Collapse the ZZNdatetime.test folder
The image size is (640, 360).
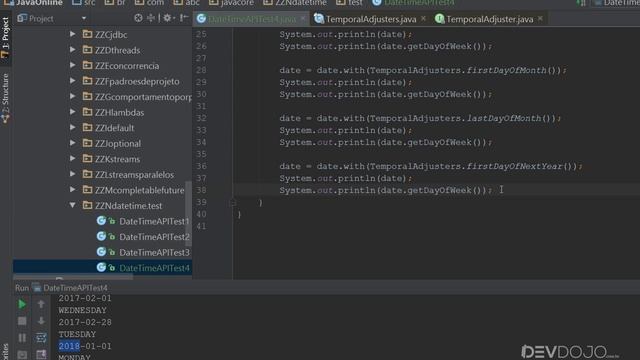point(72,205)
